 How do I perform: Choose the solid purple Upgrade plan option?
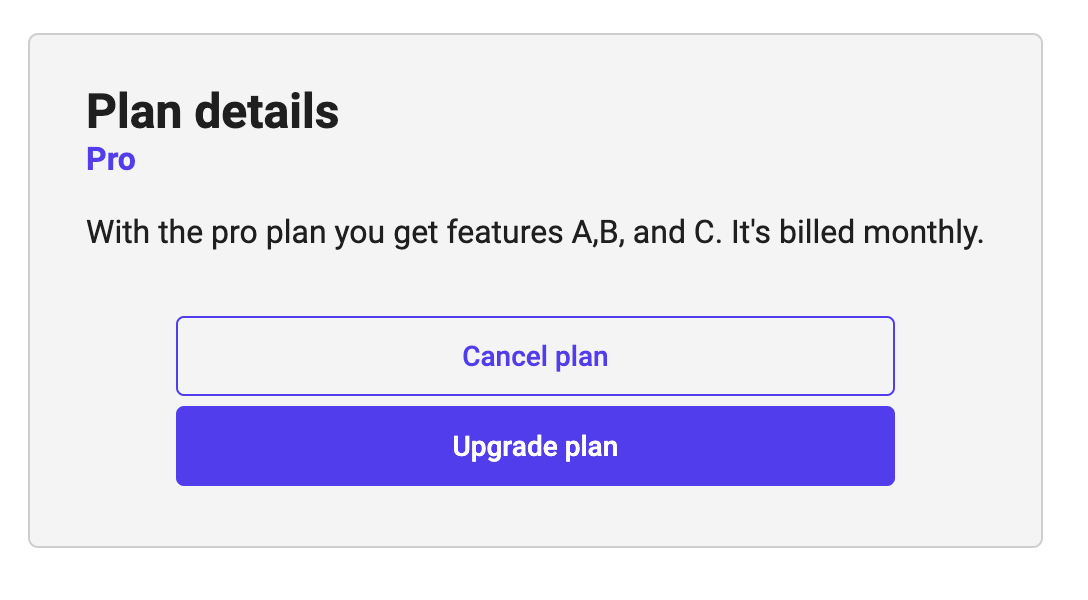535,446
